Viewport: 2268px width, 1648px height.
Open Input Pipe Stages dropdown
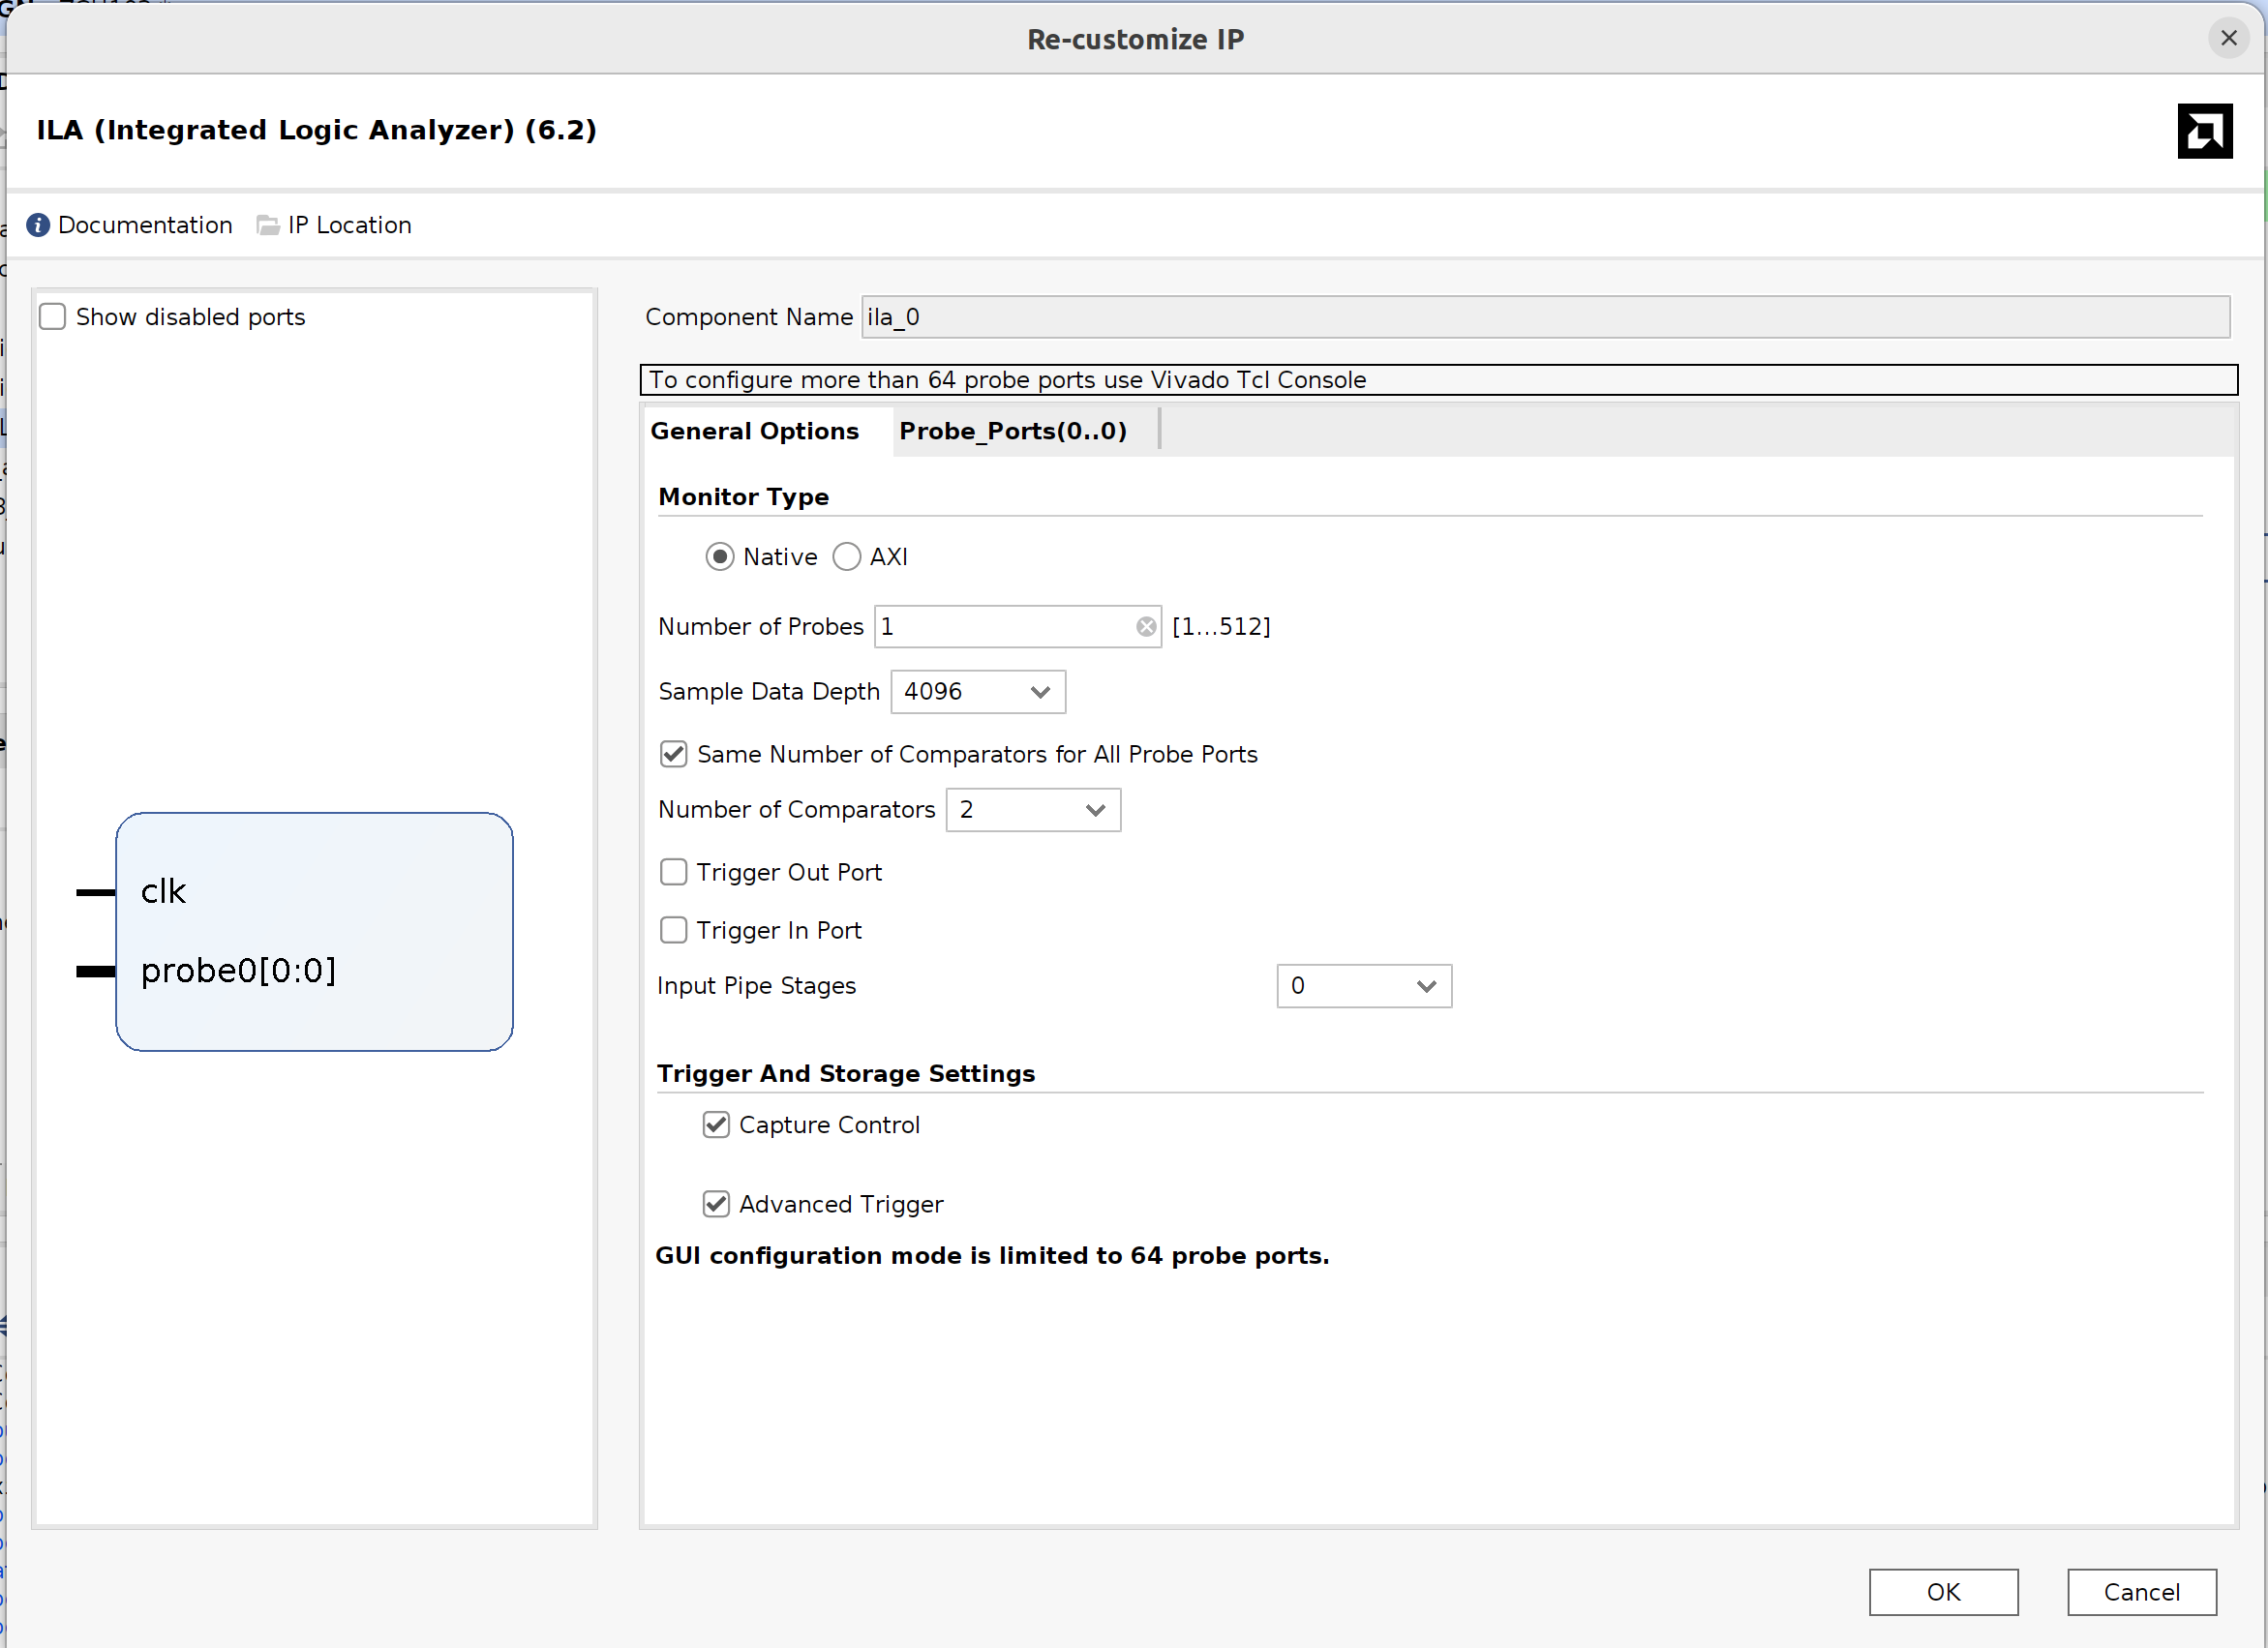[1364, 986]
